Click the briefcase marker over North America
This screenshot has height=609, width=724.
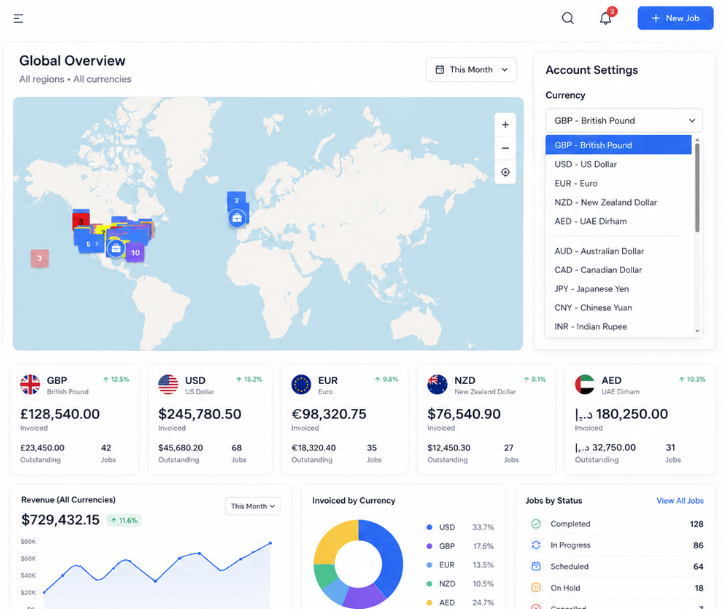click(x=116, y=248)
